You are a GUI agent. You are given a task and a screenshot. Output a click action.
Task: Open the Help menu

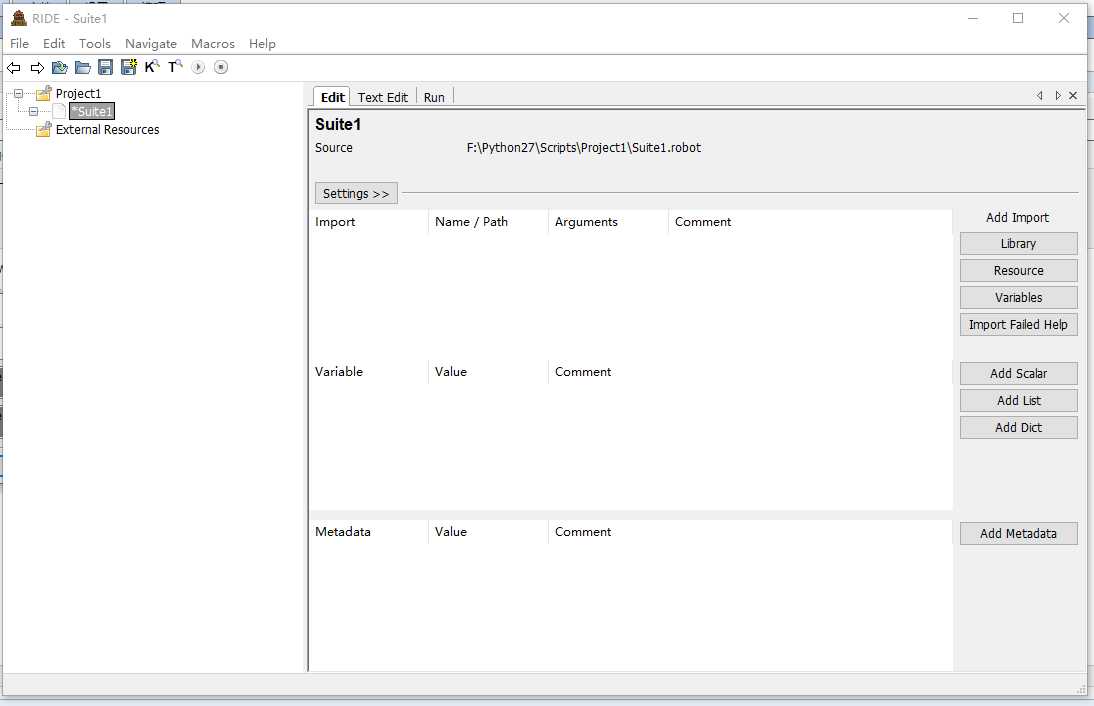pyautogui.click(x=262, y=43)
